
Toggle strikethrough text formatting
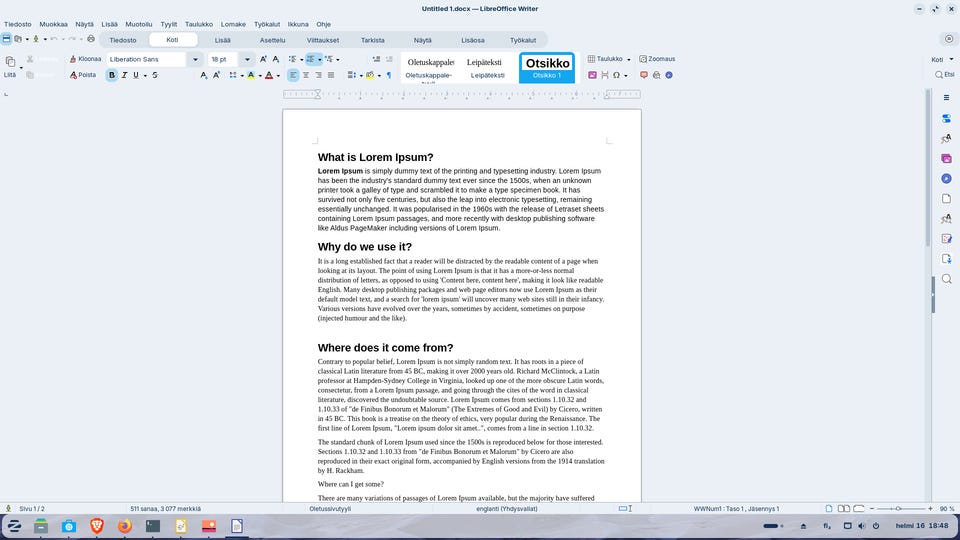pyautogui.click(x=155, y=75)
